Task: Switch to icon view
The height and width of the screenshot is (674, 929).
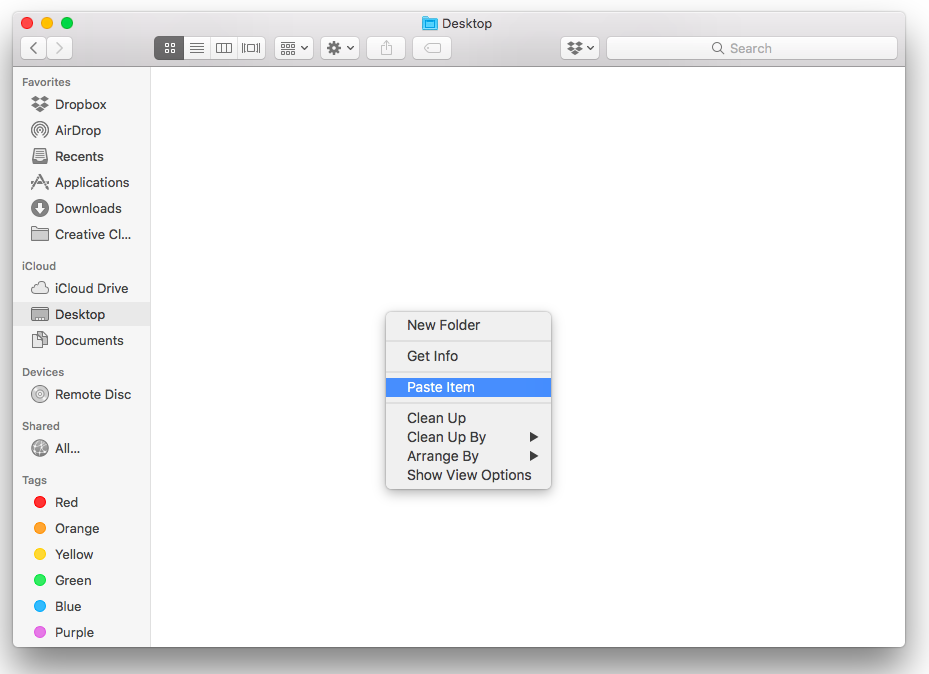Action: point(169,48)
